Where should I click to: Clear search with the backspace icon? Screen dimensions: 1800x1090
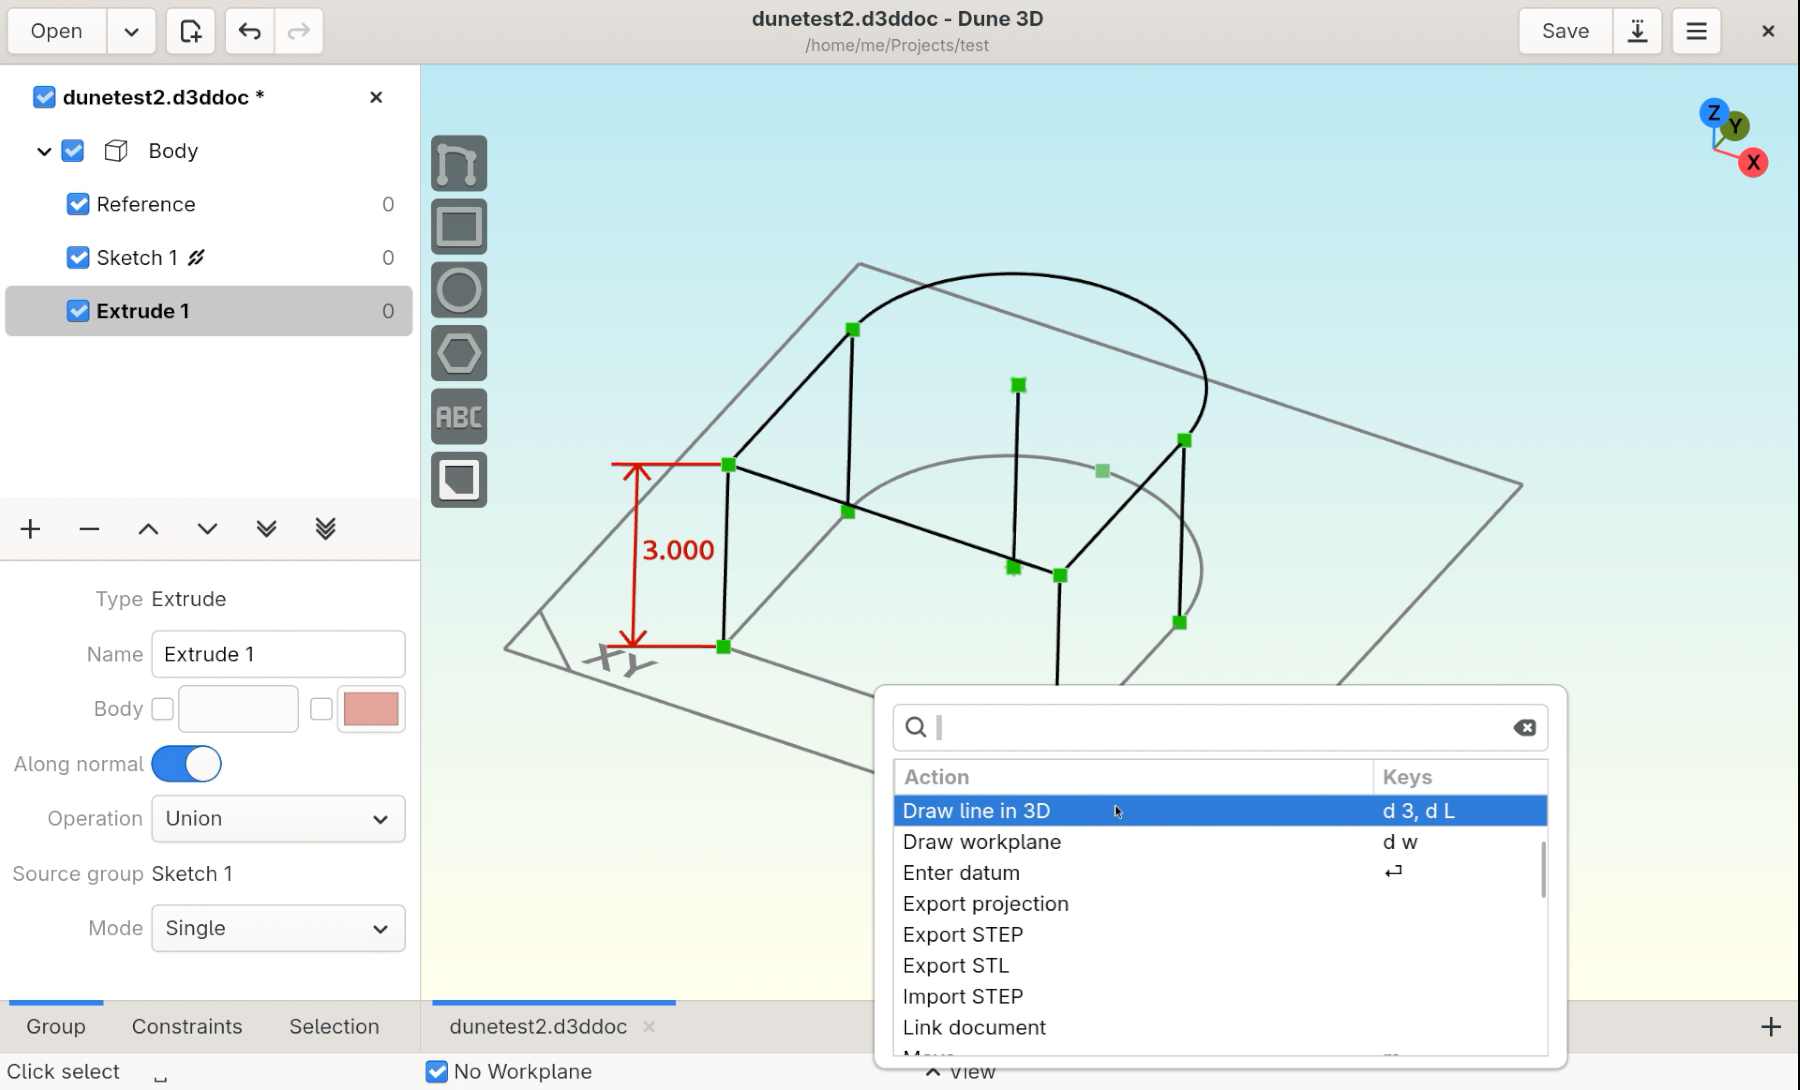(x=1524, y=728)
